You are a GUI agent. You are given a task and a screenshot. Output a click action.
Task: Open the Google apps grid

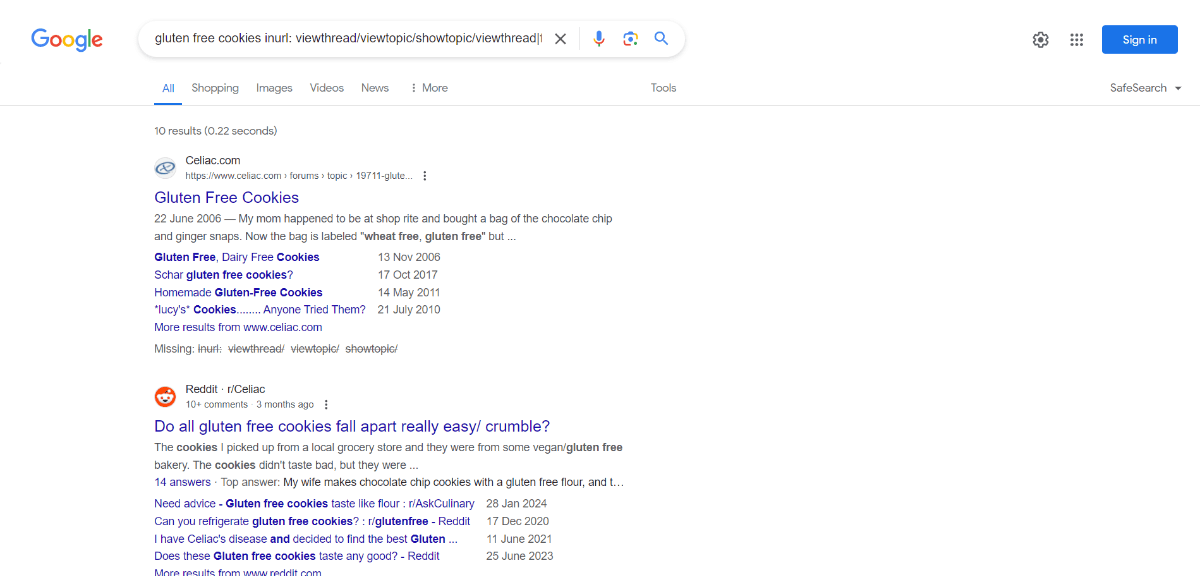1077,40
